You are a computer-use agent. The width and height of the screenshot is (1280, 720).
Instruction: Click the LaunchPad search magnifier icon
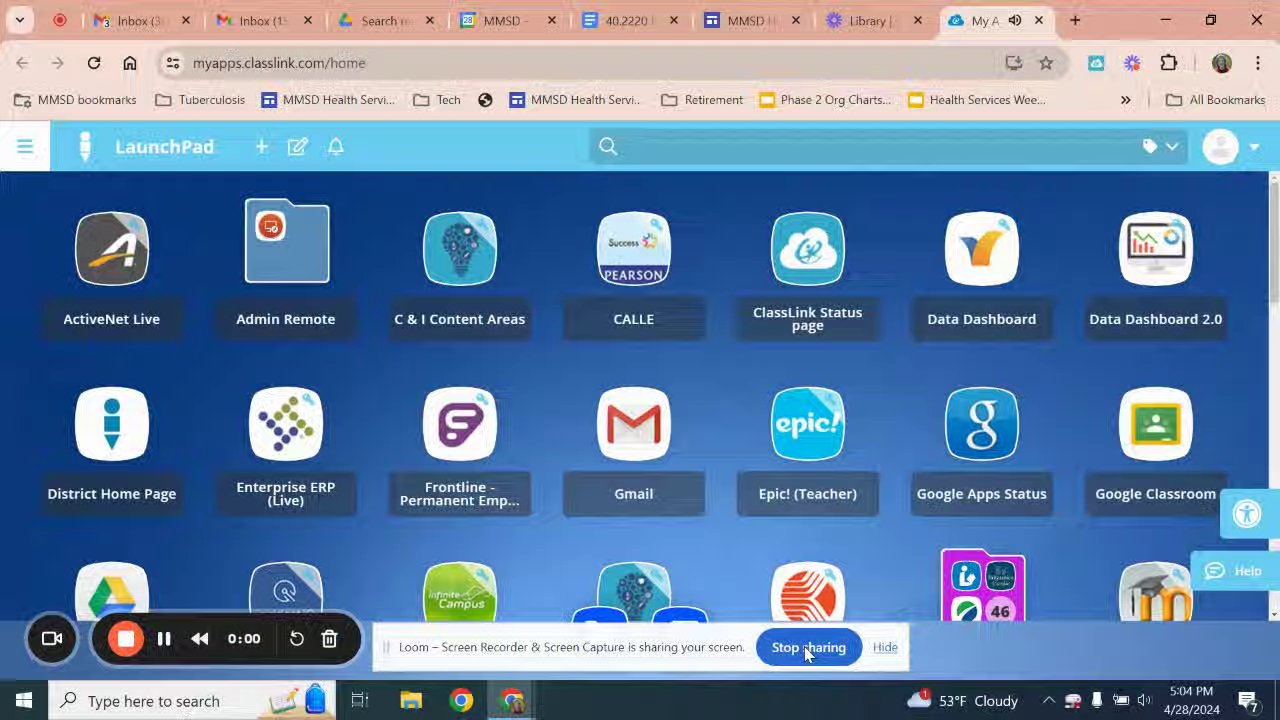608,147
